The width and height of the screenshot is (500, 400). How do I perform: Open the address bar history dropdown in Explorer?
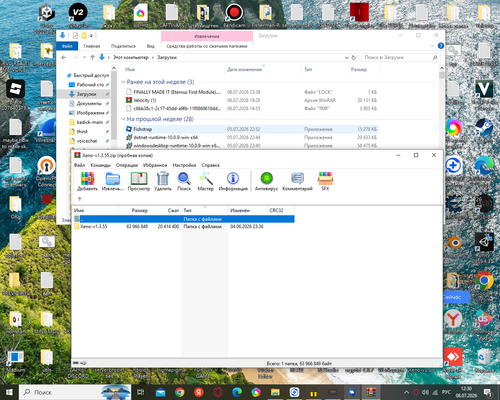[346, 57]
